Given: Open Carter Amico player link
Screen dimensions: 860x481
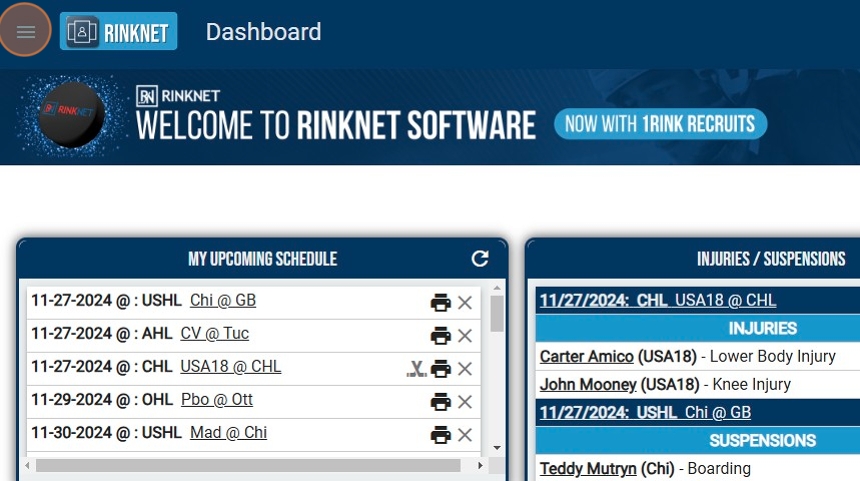Looking at the screenshot, I should coord(586,356).
